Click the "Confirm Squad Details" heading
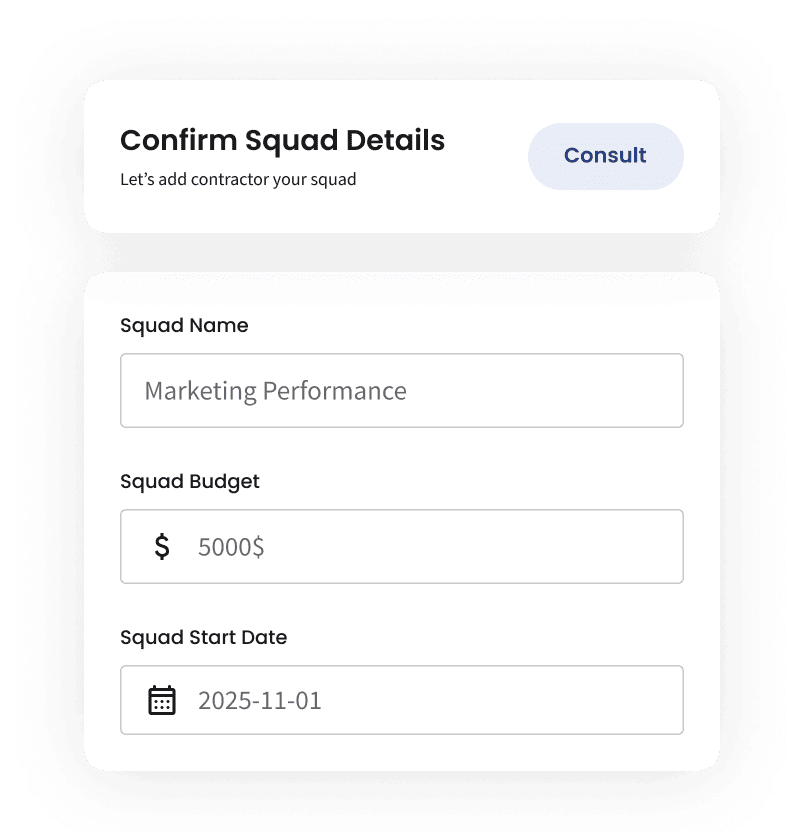 (282, 140)
